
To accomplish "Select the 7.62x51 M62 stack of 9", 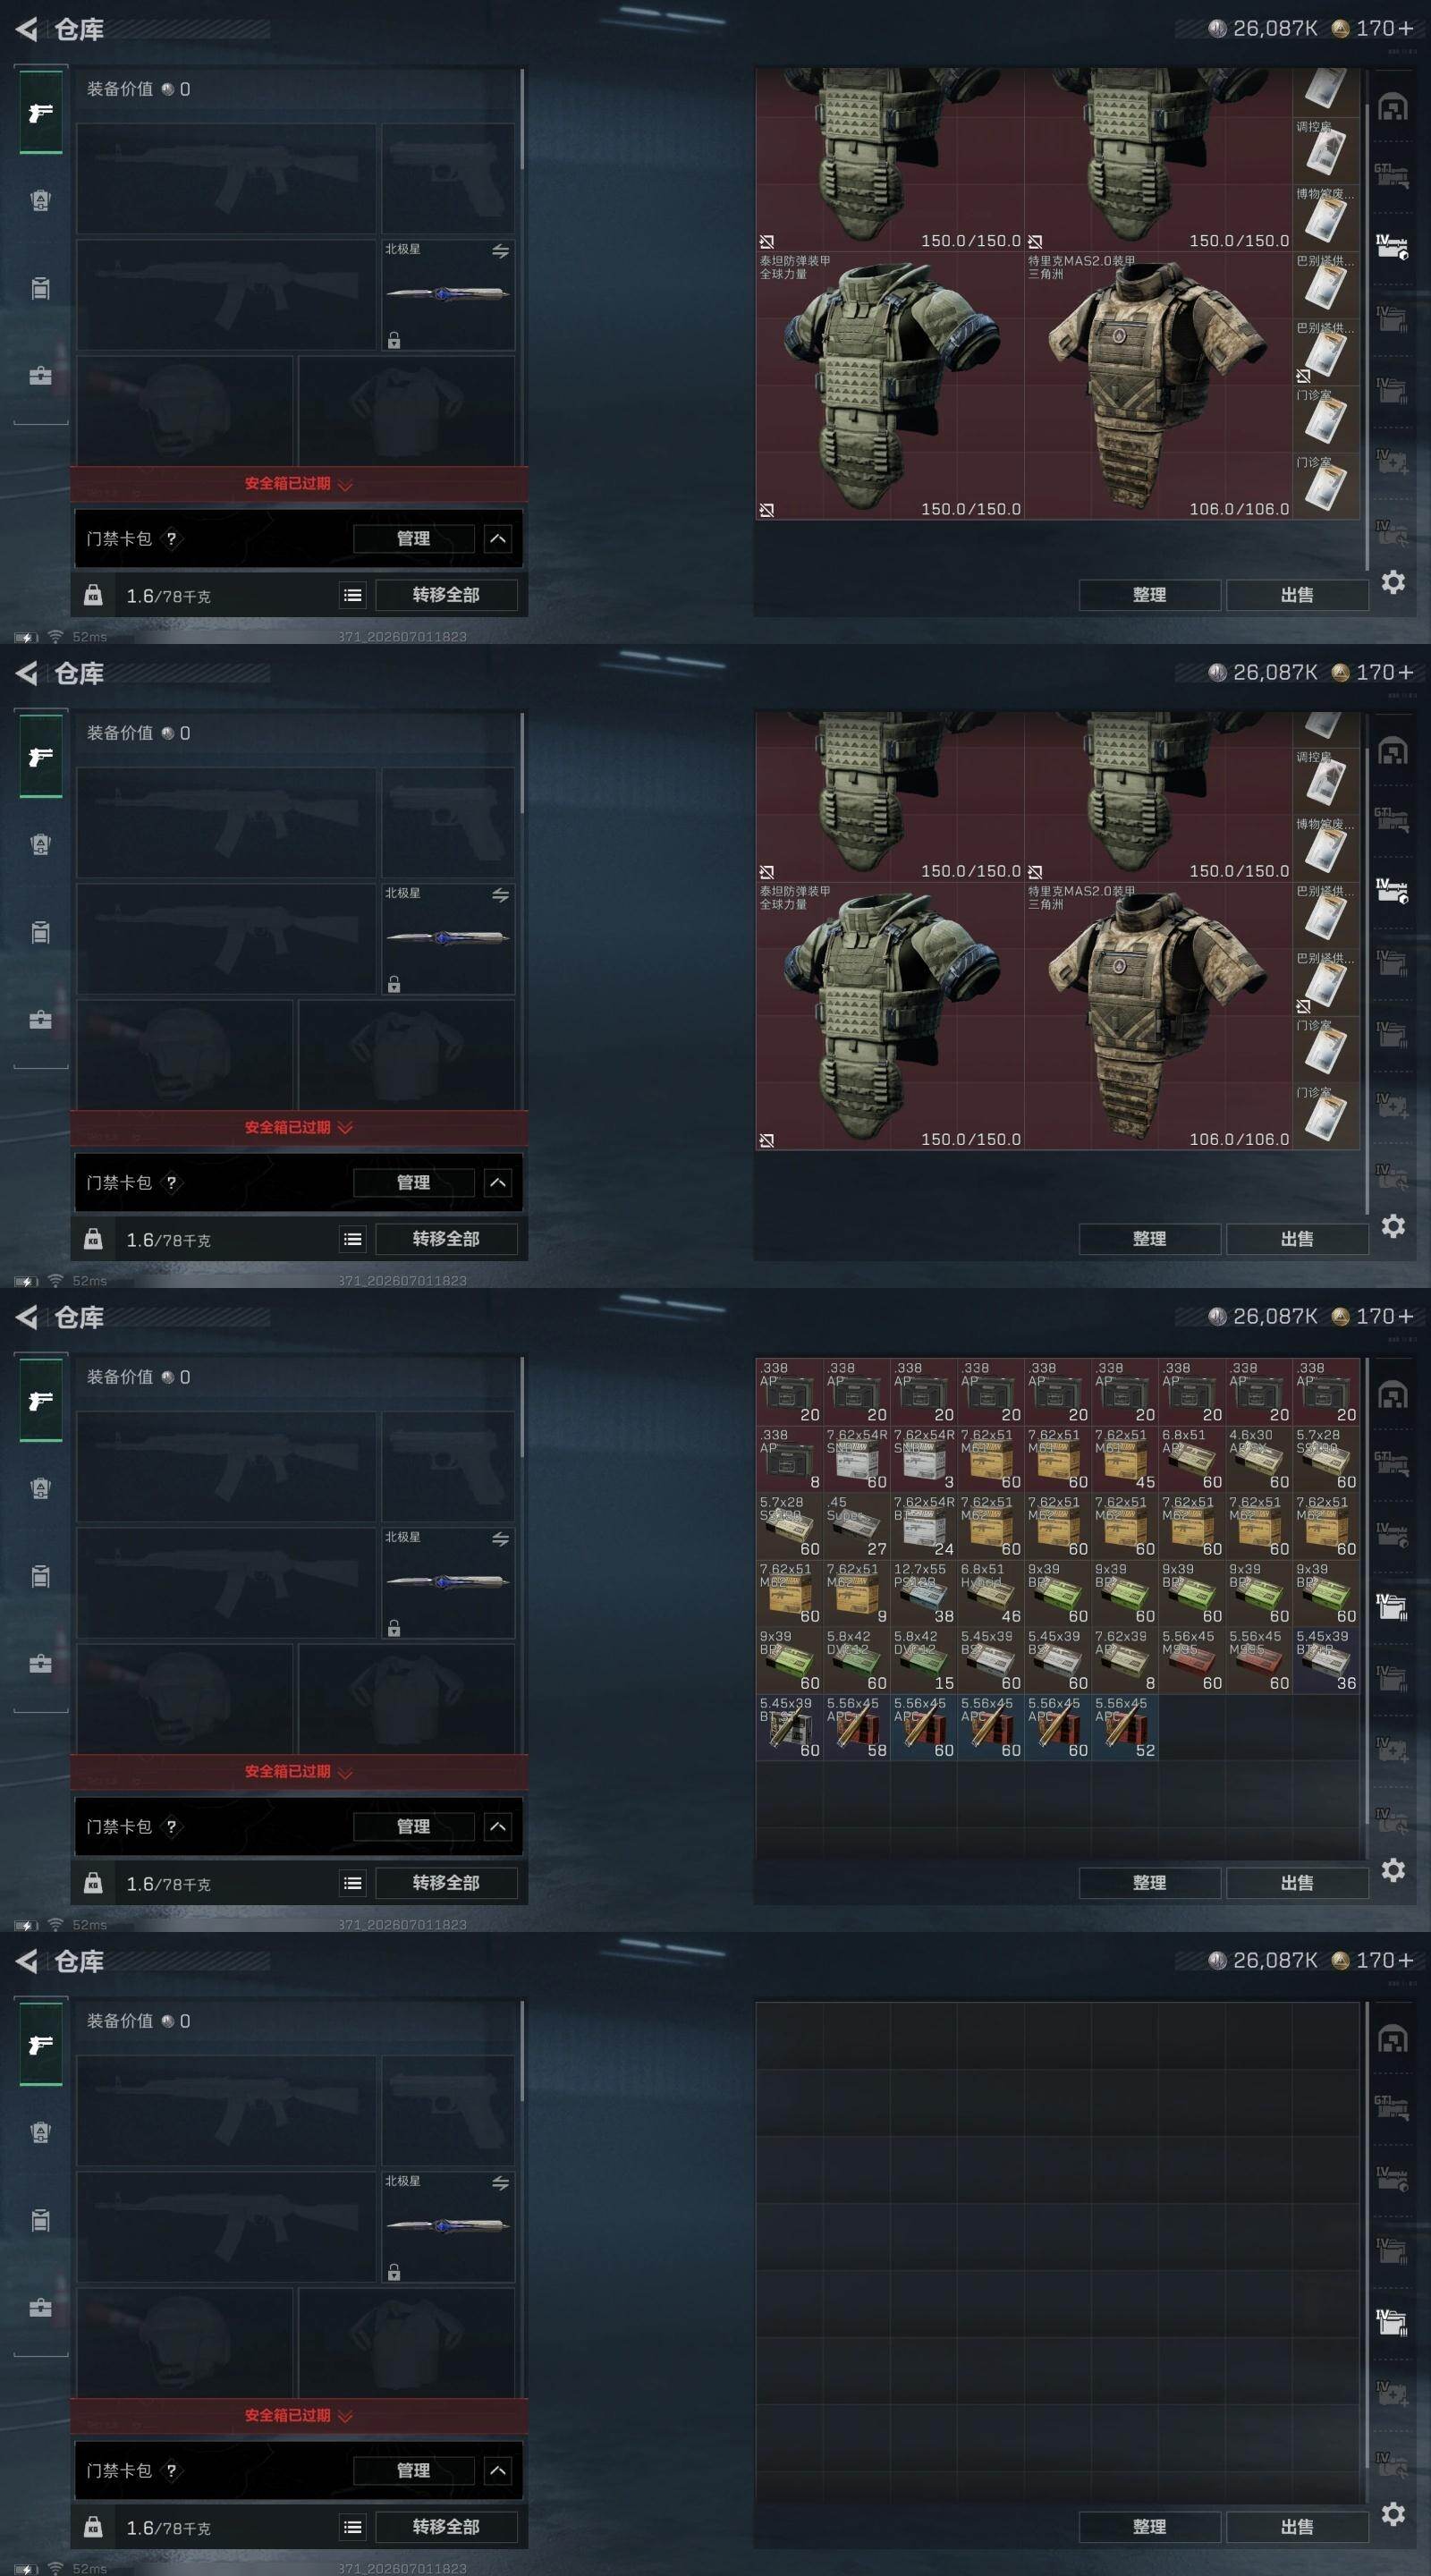I will [856, 1593].
